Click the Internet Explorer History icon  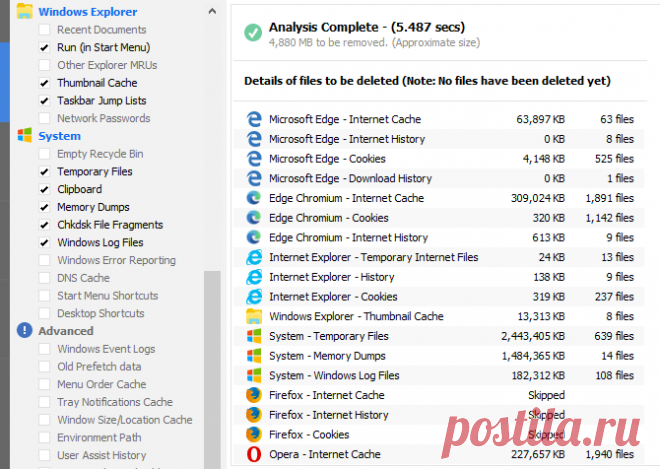point(254,277)
